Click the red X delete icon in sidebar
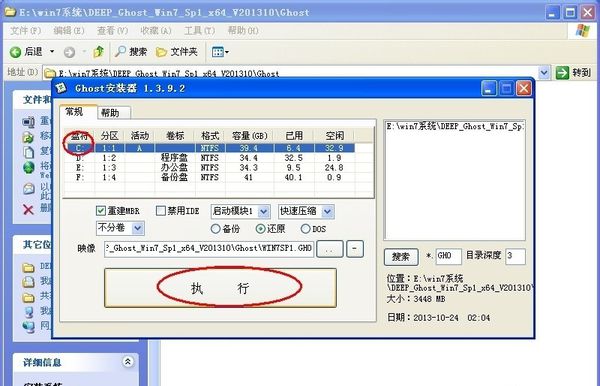600x386 pixels. pyautogui.click(x=28, y=209)
